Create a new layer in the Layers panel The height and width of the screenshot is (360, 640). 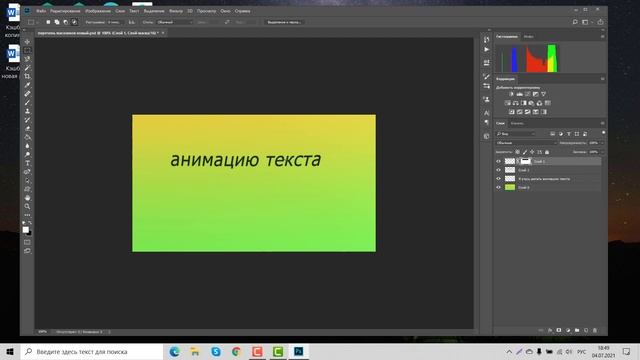[x=586, y=330]
